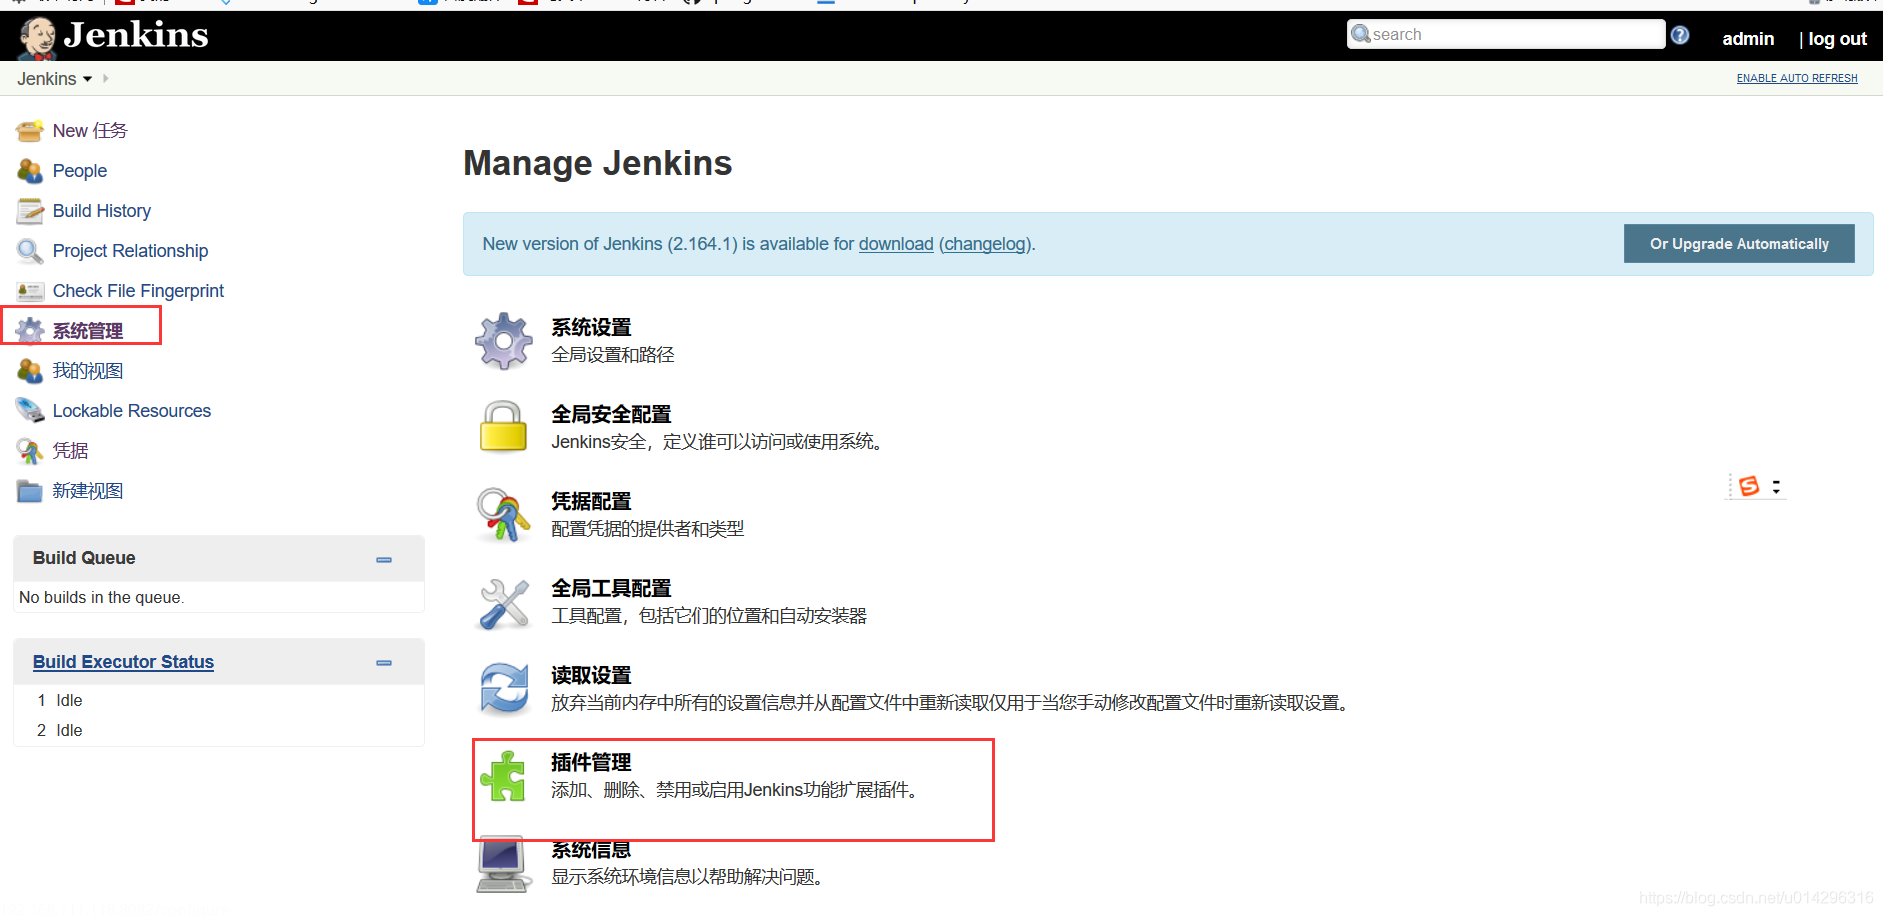Open Lockable Resources link
1883x916 pixels.
pos(132,411)
